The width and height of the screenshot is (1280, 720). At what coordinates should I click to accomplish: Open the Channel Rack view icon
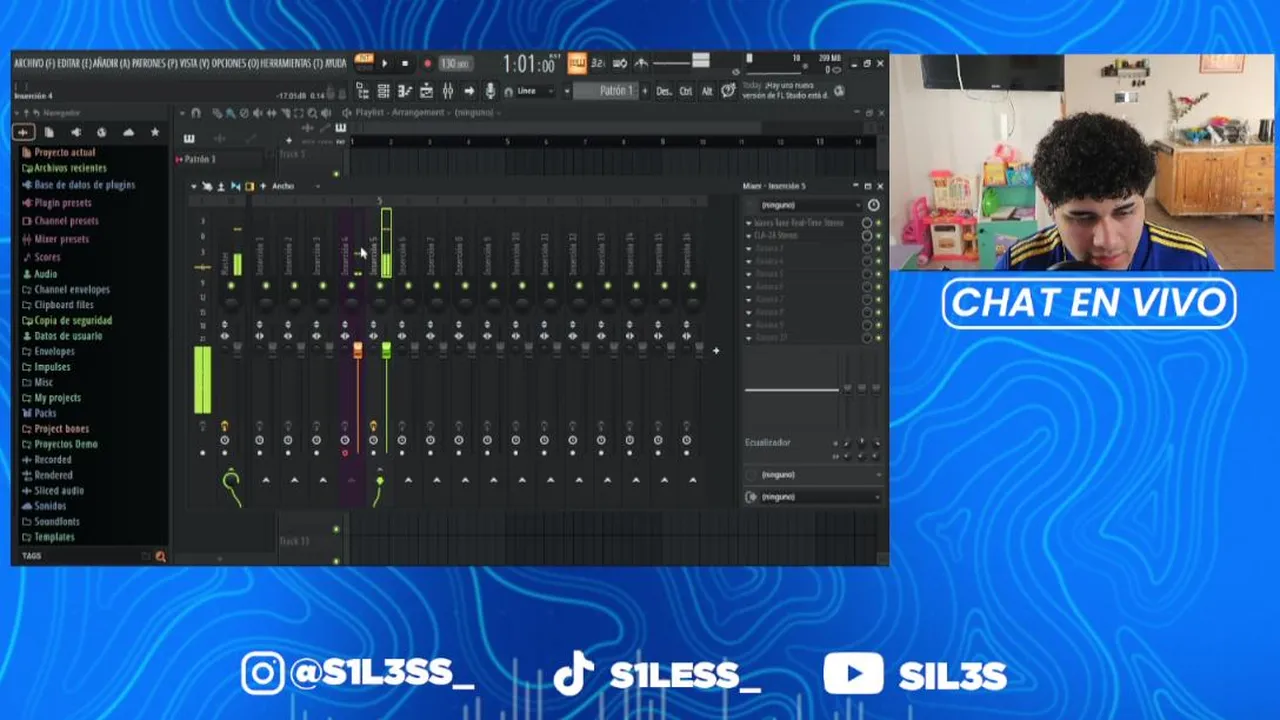click(x=383, y=91)
